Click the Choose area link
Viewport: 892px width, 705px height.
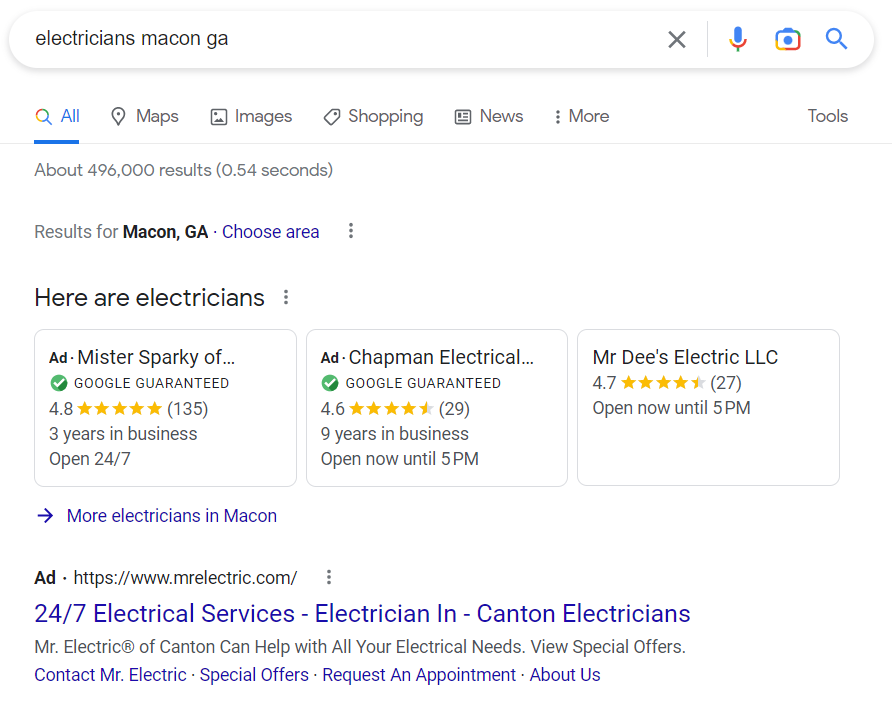(x=270, y=232)
